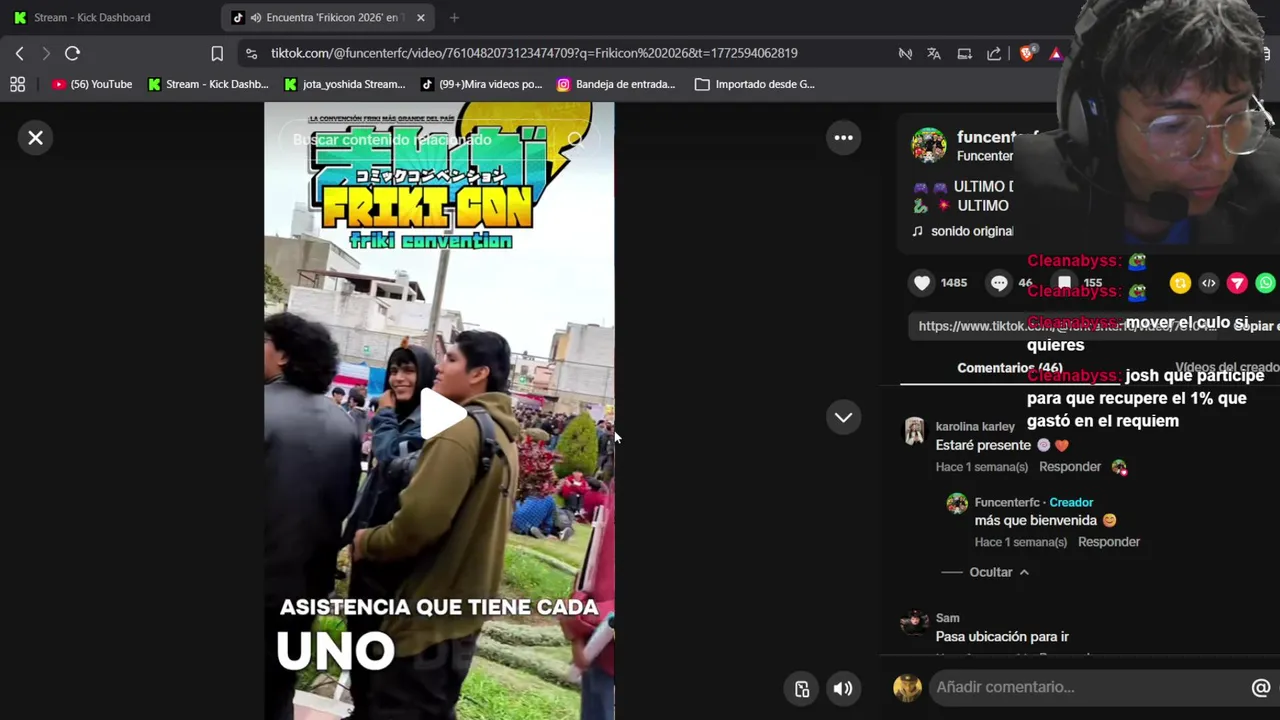Like the video with the heart icon

tap(922, 283)
